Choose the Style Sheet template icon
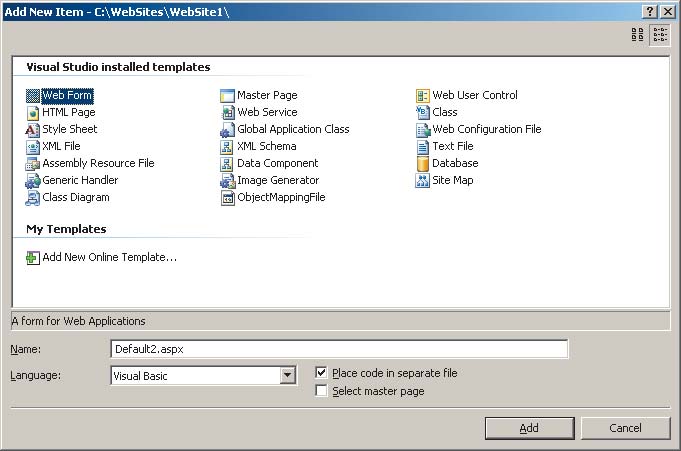Screen dimensions: 681x451 pos(33,129)
